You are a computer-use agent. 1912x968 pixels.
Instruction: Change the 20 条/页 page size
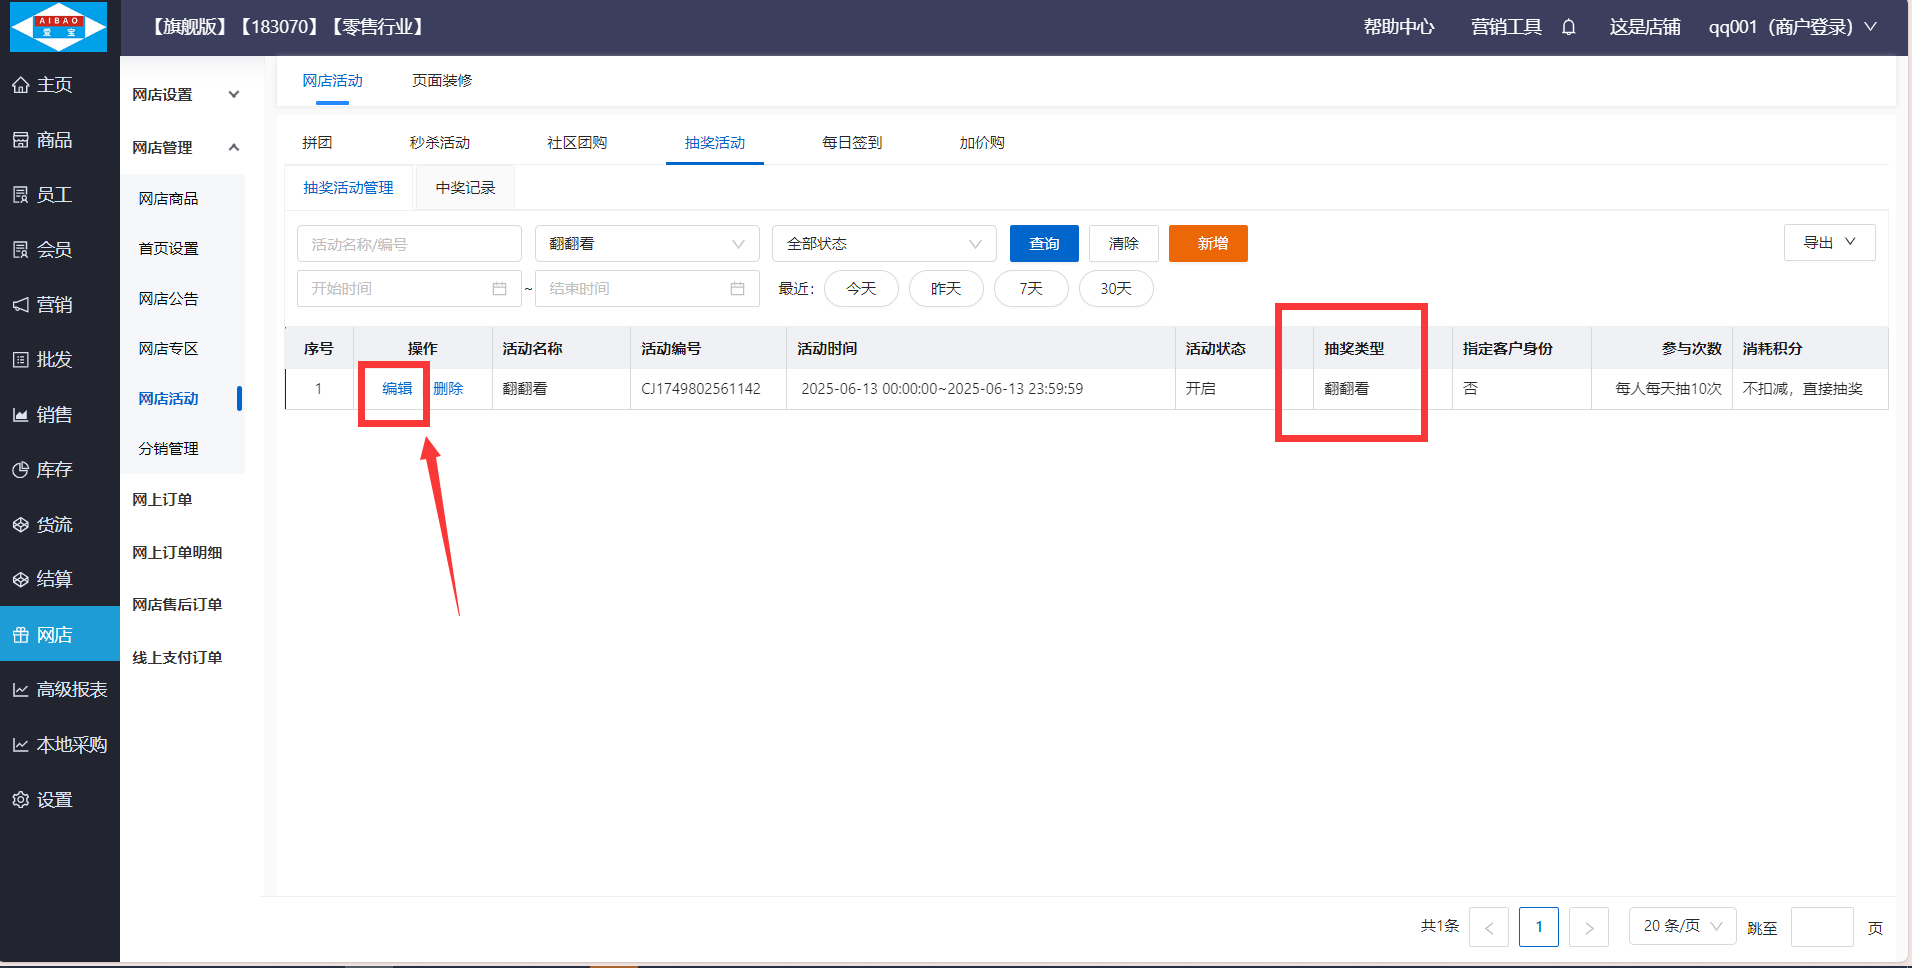[x=1681, y=926]
